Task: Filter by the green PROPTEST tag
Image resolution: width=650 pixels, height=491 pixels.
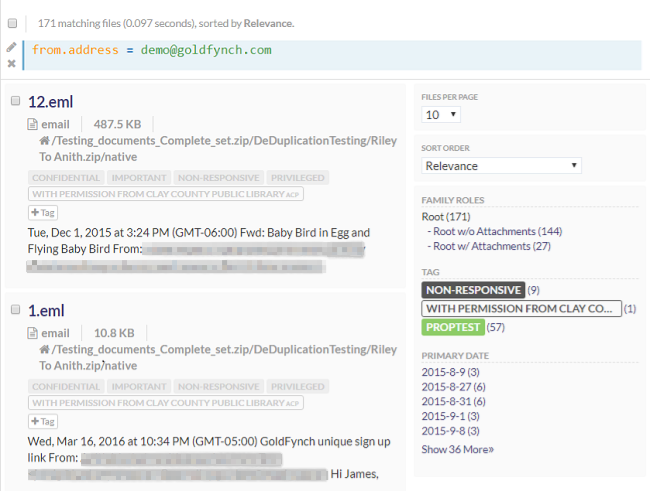Action: coord(453,327)
